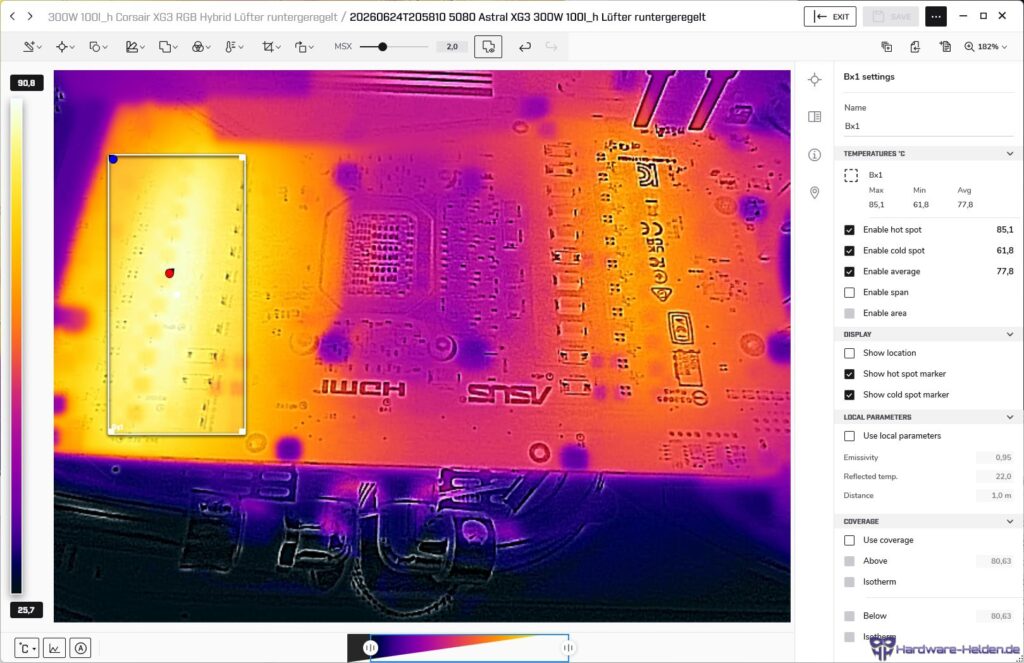Select the crop tool
Viewport: 1024px width, 663px height.
268,47
